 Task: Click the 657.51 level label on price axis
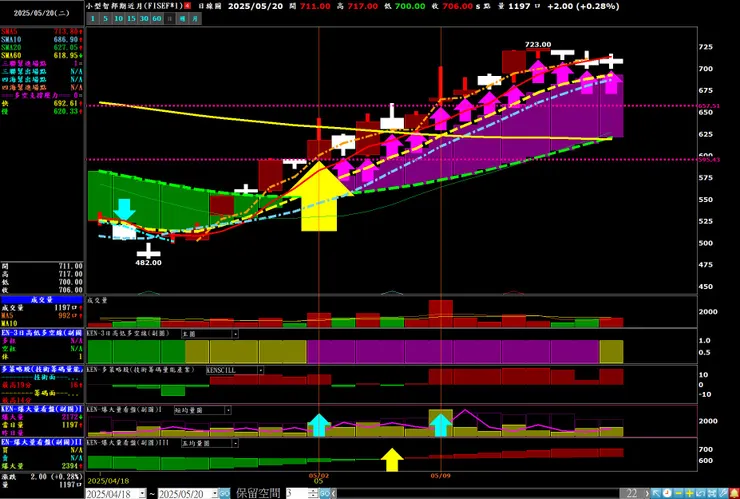(709, 106)
